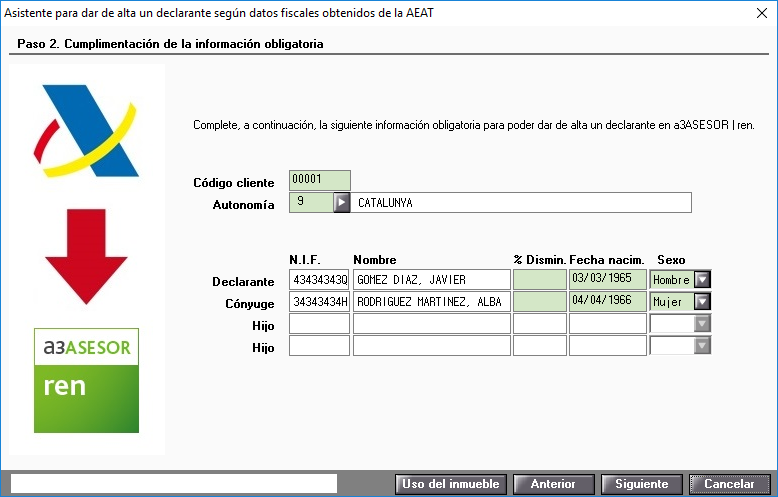Click the Cónyuge % Dismin. field
This screenshot has height=497, width=778.
pos(540,302)
